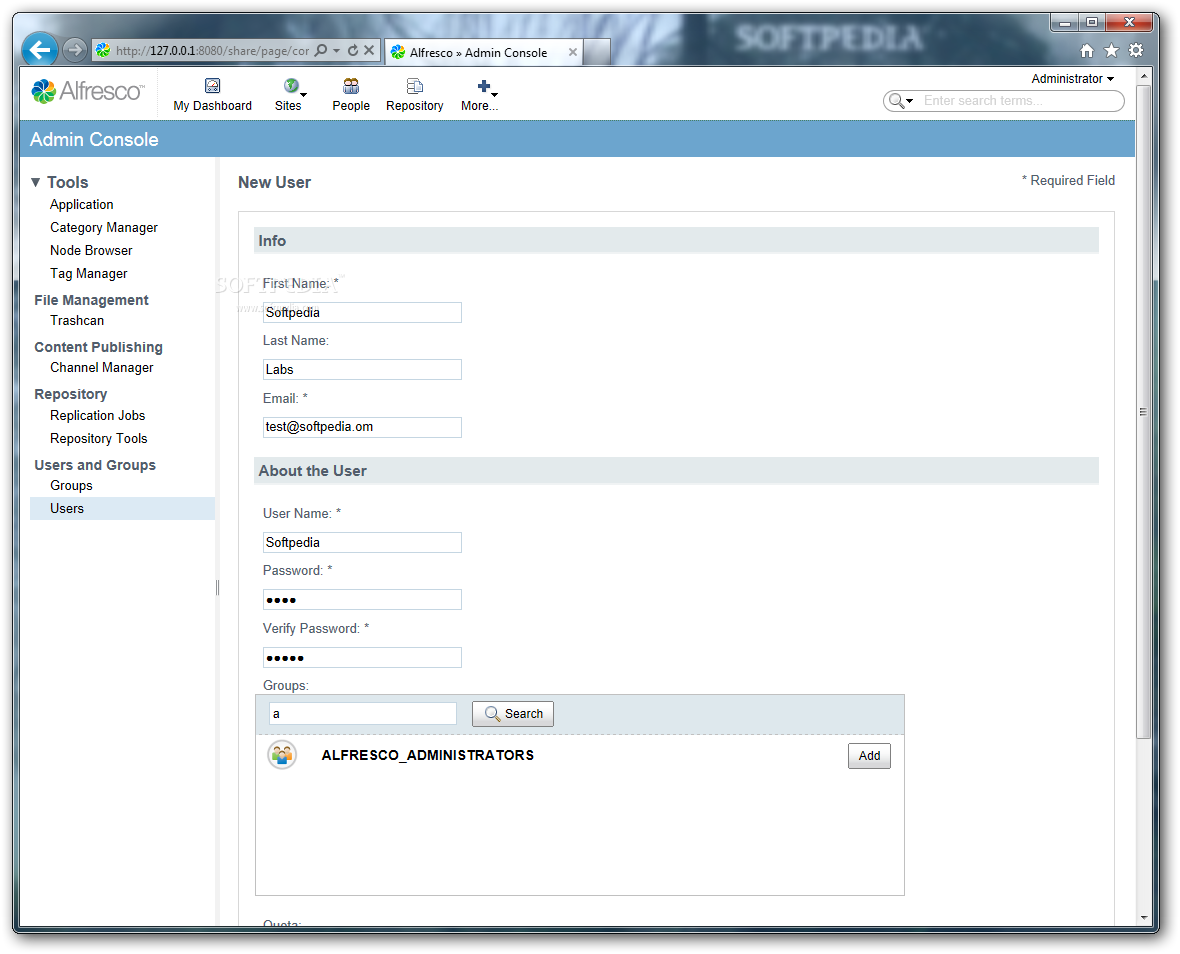Click Content Publishing heading
The height and width of the screenshot is (954, 1180).
click(99, 347)
